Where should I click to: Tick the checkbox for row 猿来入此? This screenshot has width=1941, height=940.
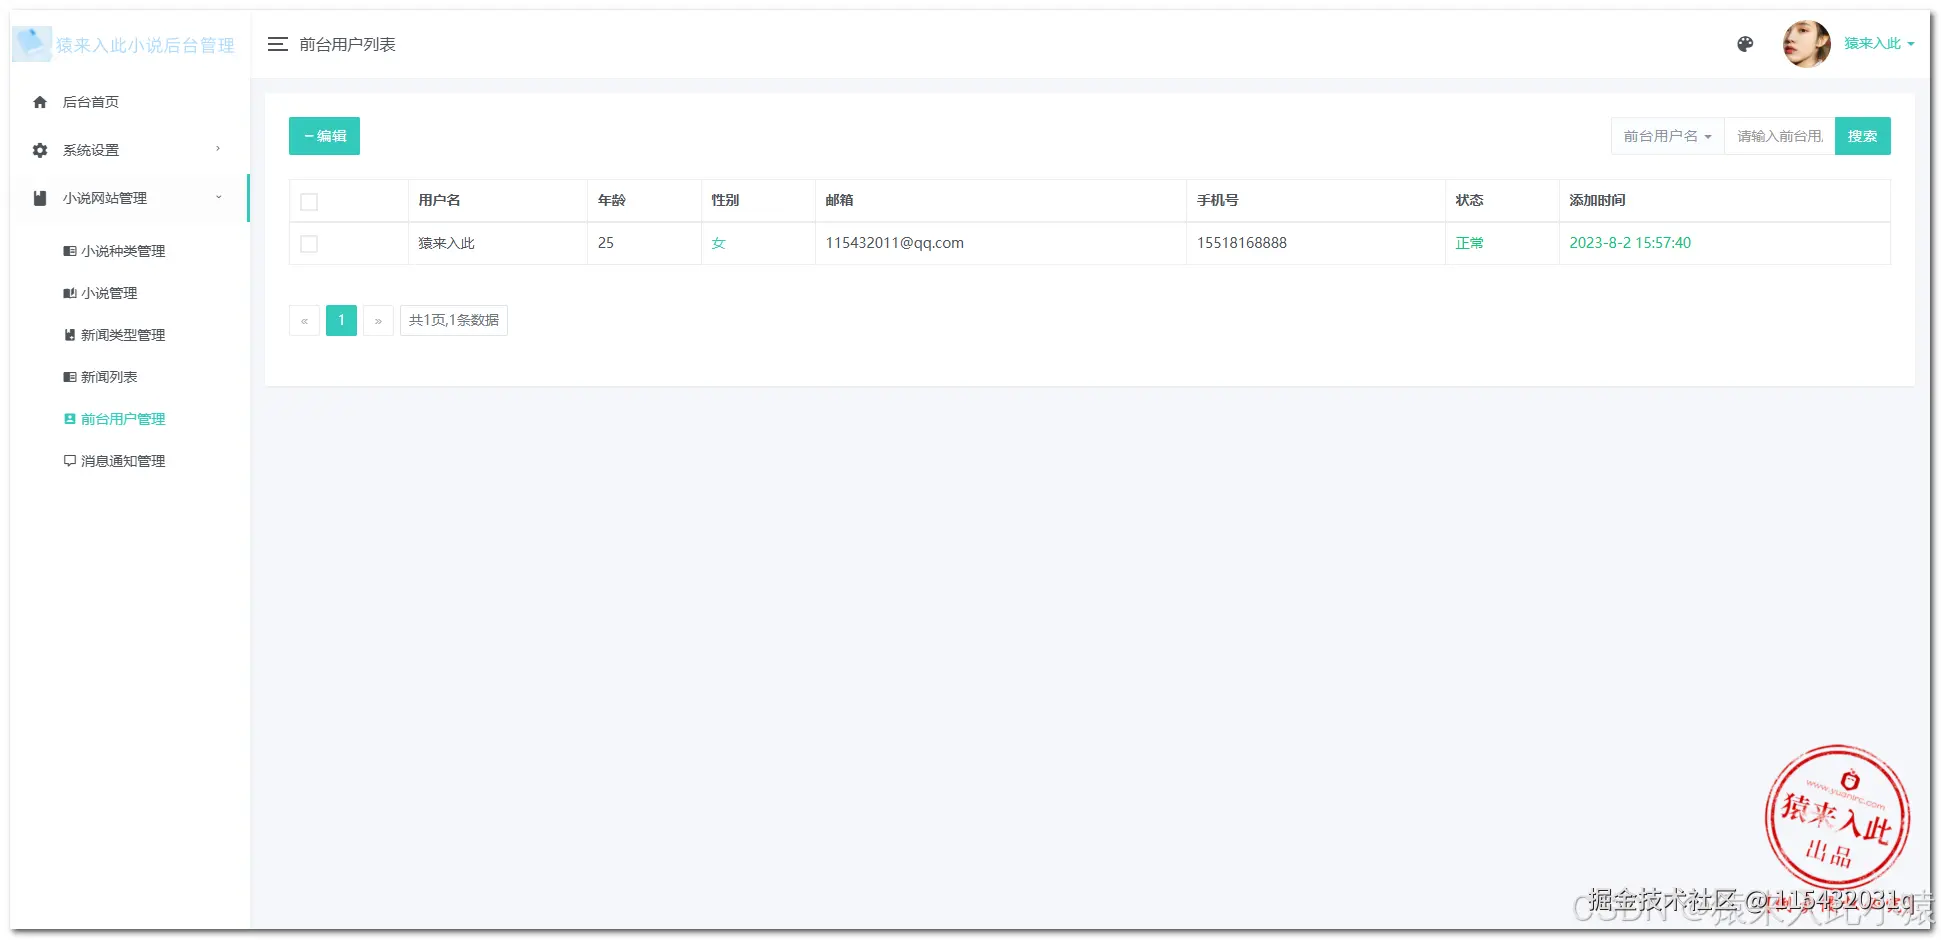pyautogui.click(x=309, y=243)
